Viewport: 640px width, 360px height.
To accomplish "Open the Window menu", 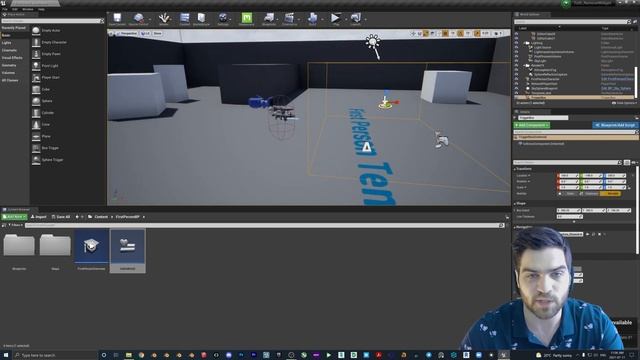I will [x=28, y=9].
